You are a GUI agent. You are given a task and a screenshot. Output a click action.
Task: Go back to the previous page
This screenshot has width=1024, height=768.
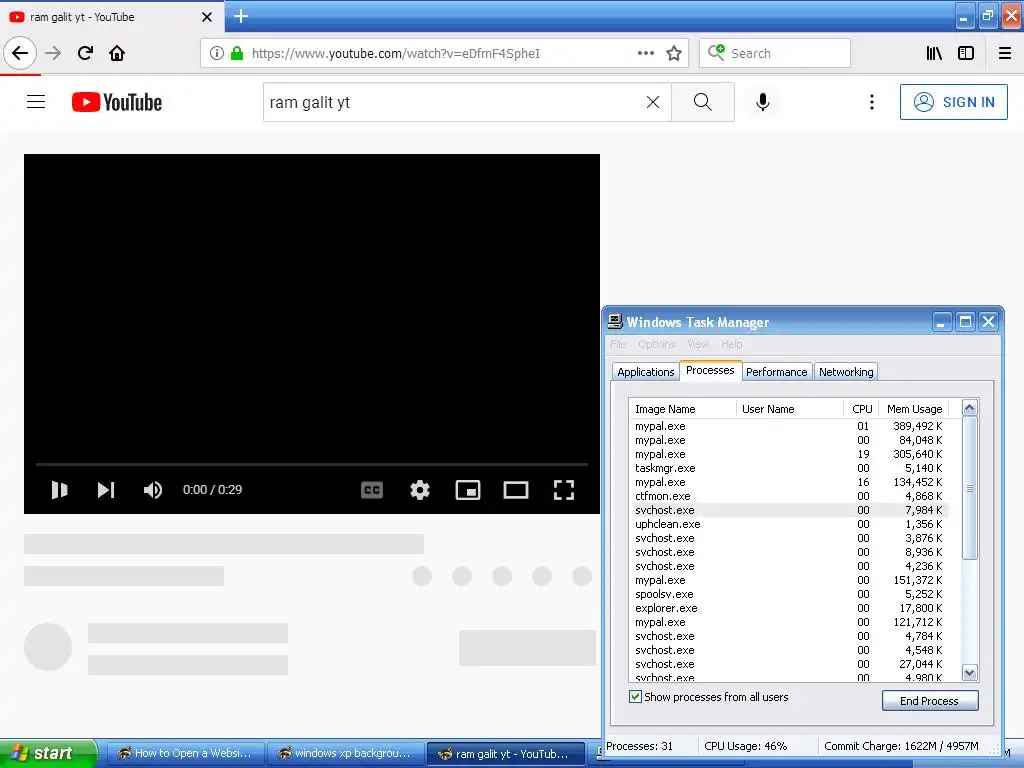pyautogui.click(x=20, y=53)
